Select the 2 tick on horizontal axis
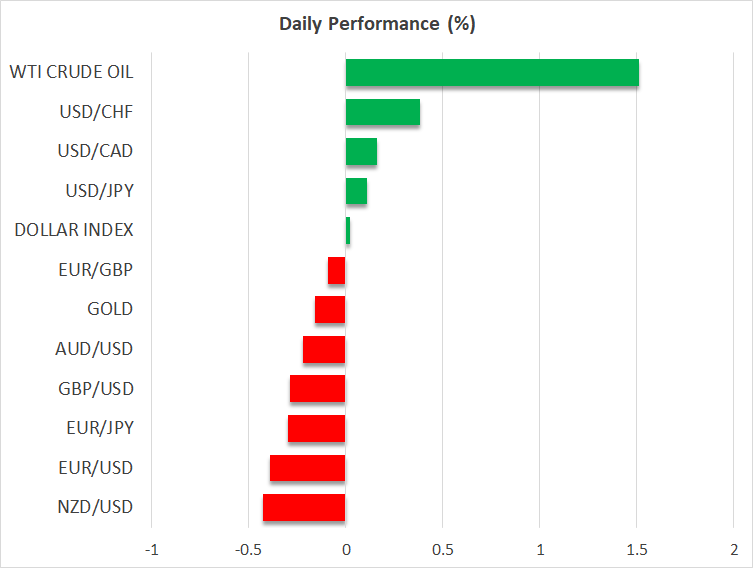Image resolution: width=753 pixels, height=568 pixels. click(734, 549)
